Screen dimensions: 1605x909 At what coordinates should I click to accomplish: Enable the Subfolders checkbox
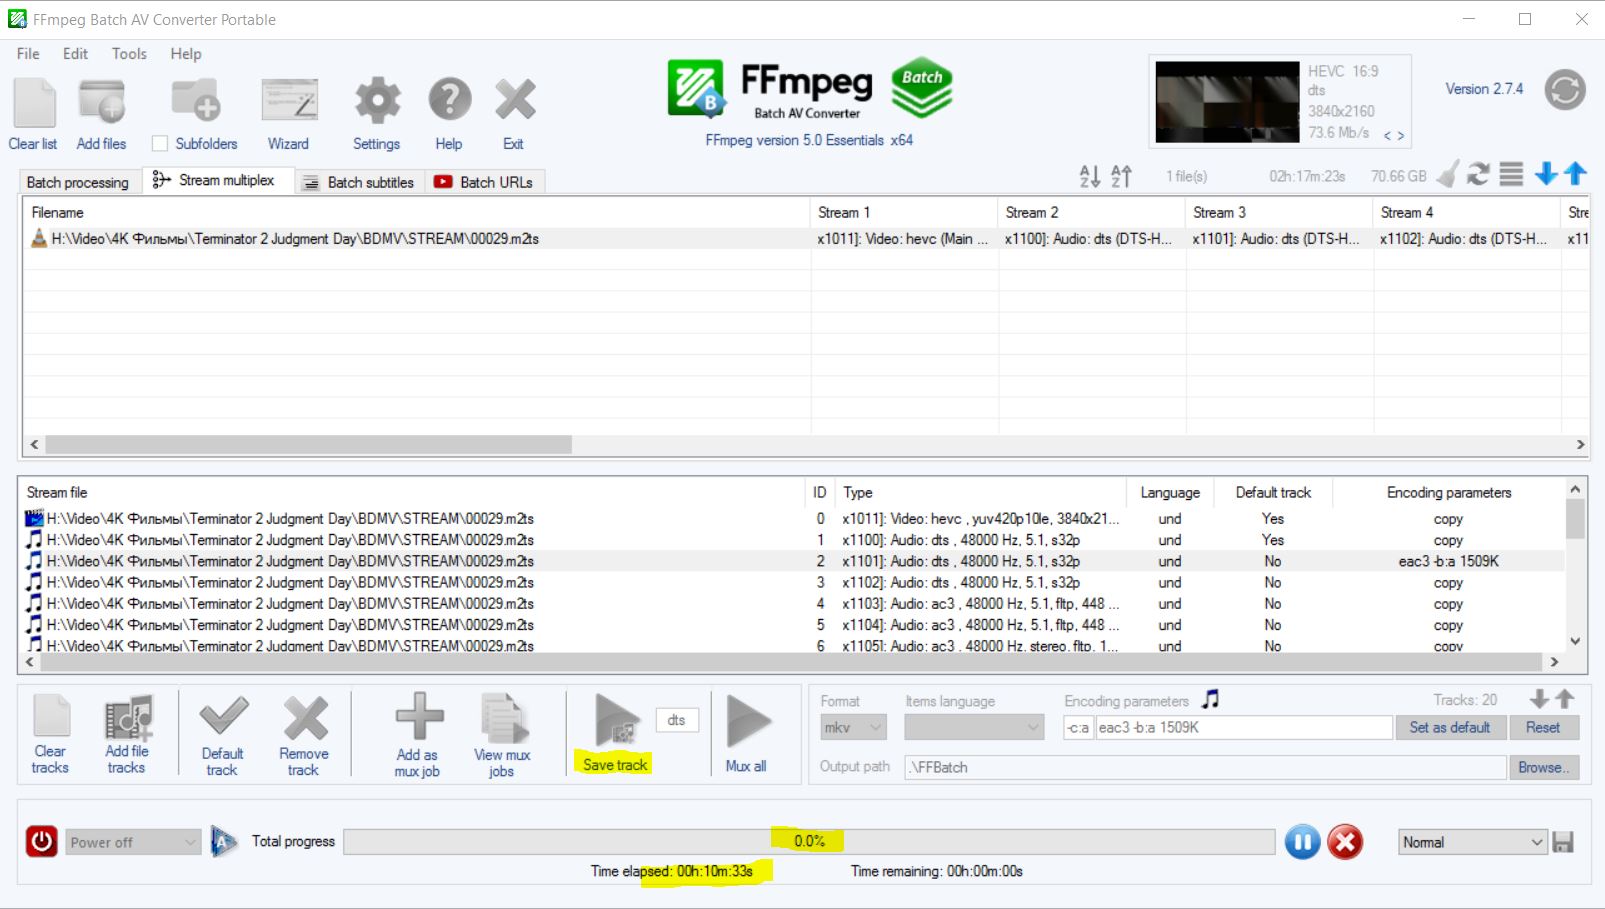click(160, 144)
